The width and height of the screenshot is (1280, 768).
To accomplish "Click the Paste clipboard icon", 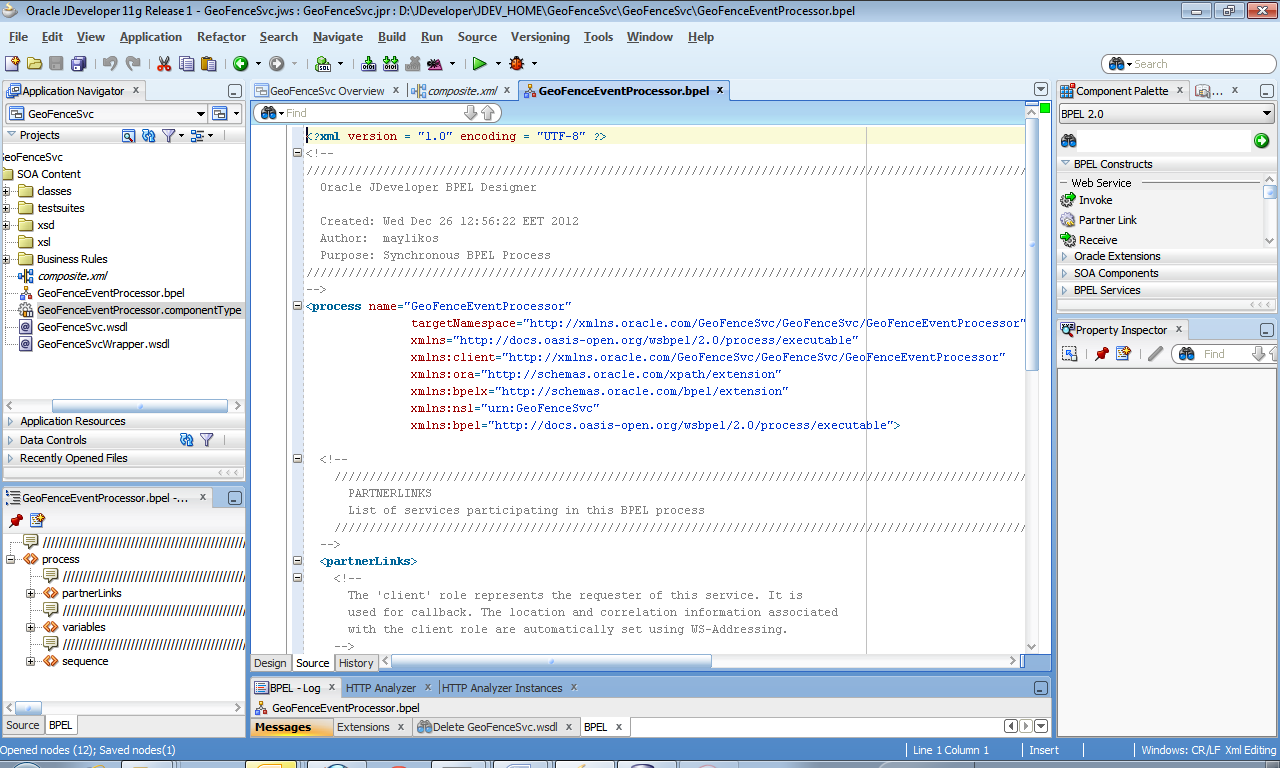I will click(208, 63).
